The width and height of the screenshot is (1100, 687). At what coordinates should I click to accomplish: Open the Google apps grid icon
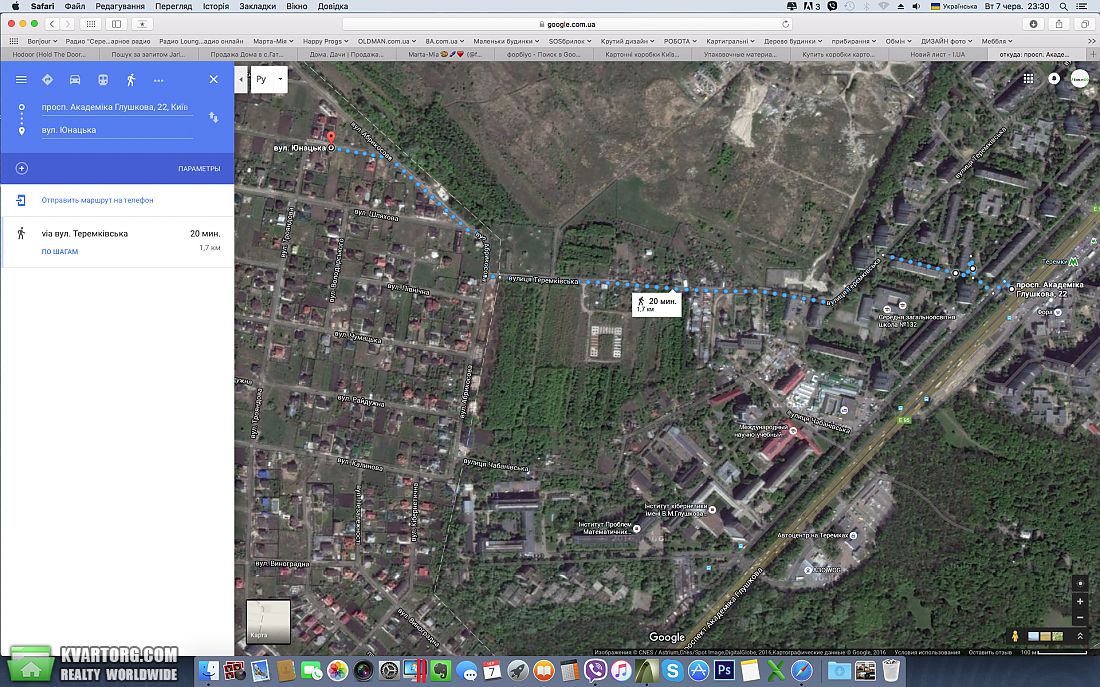(x=1028, y=79)
